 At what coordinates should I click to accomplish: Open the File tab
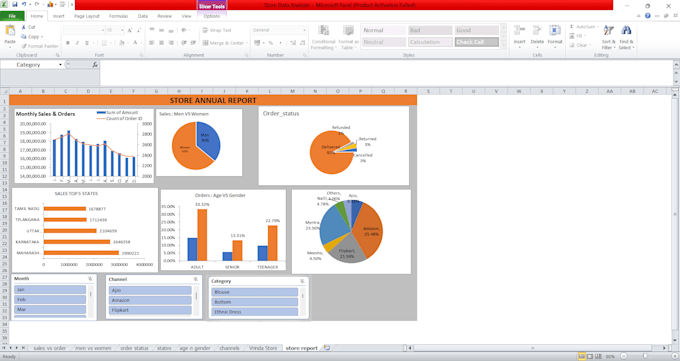(12, 16)
